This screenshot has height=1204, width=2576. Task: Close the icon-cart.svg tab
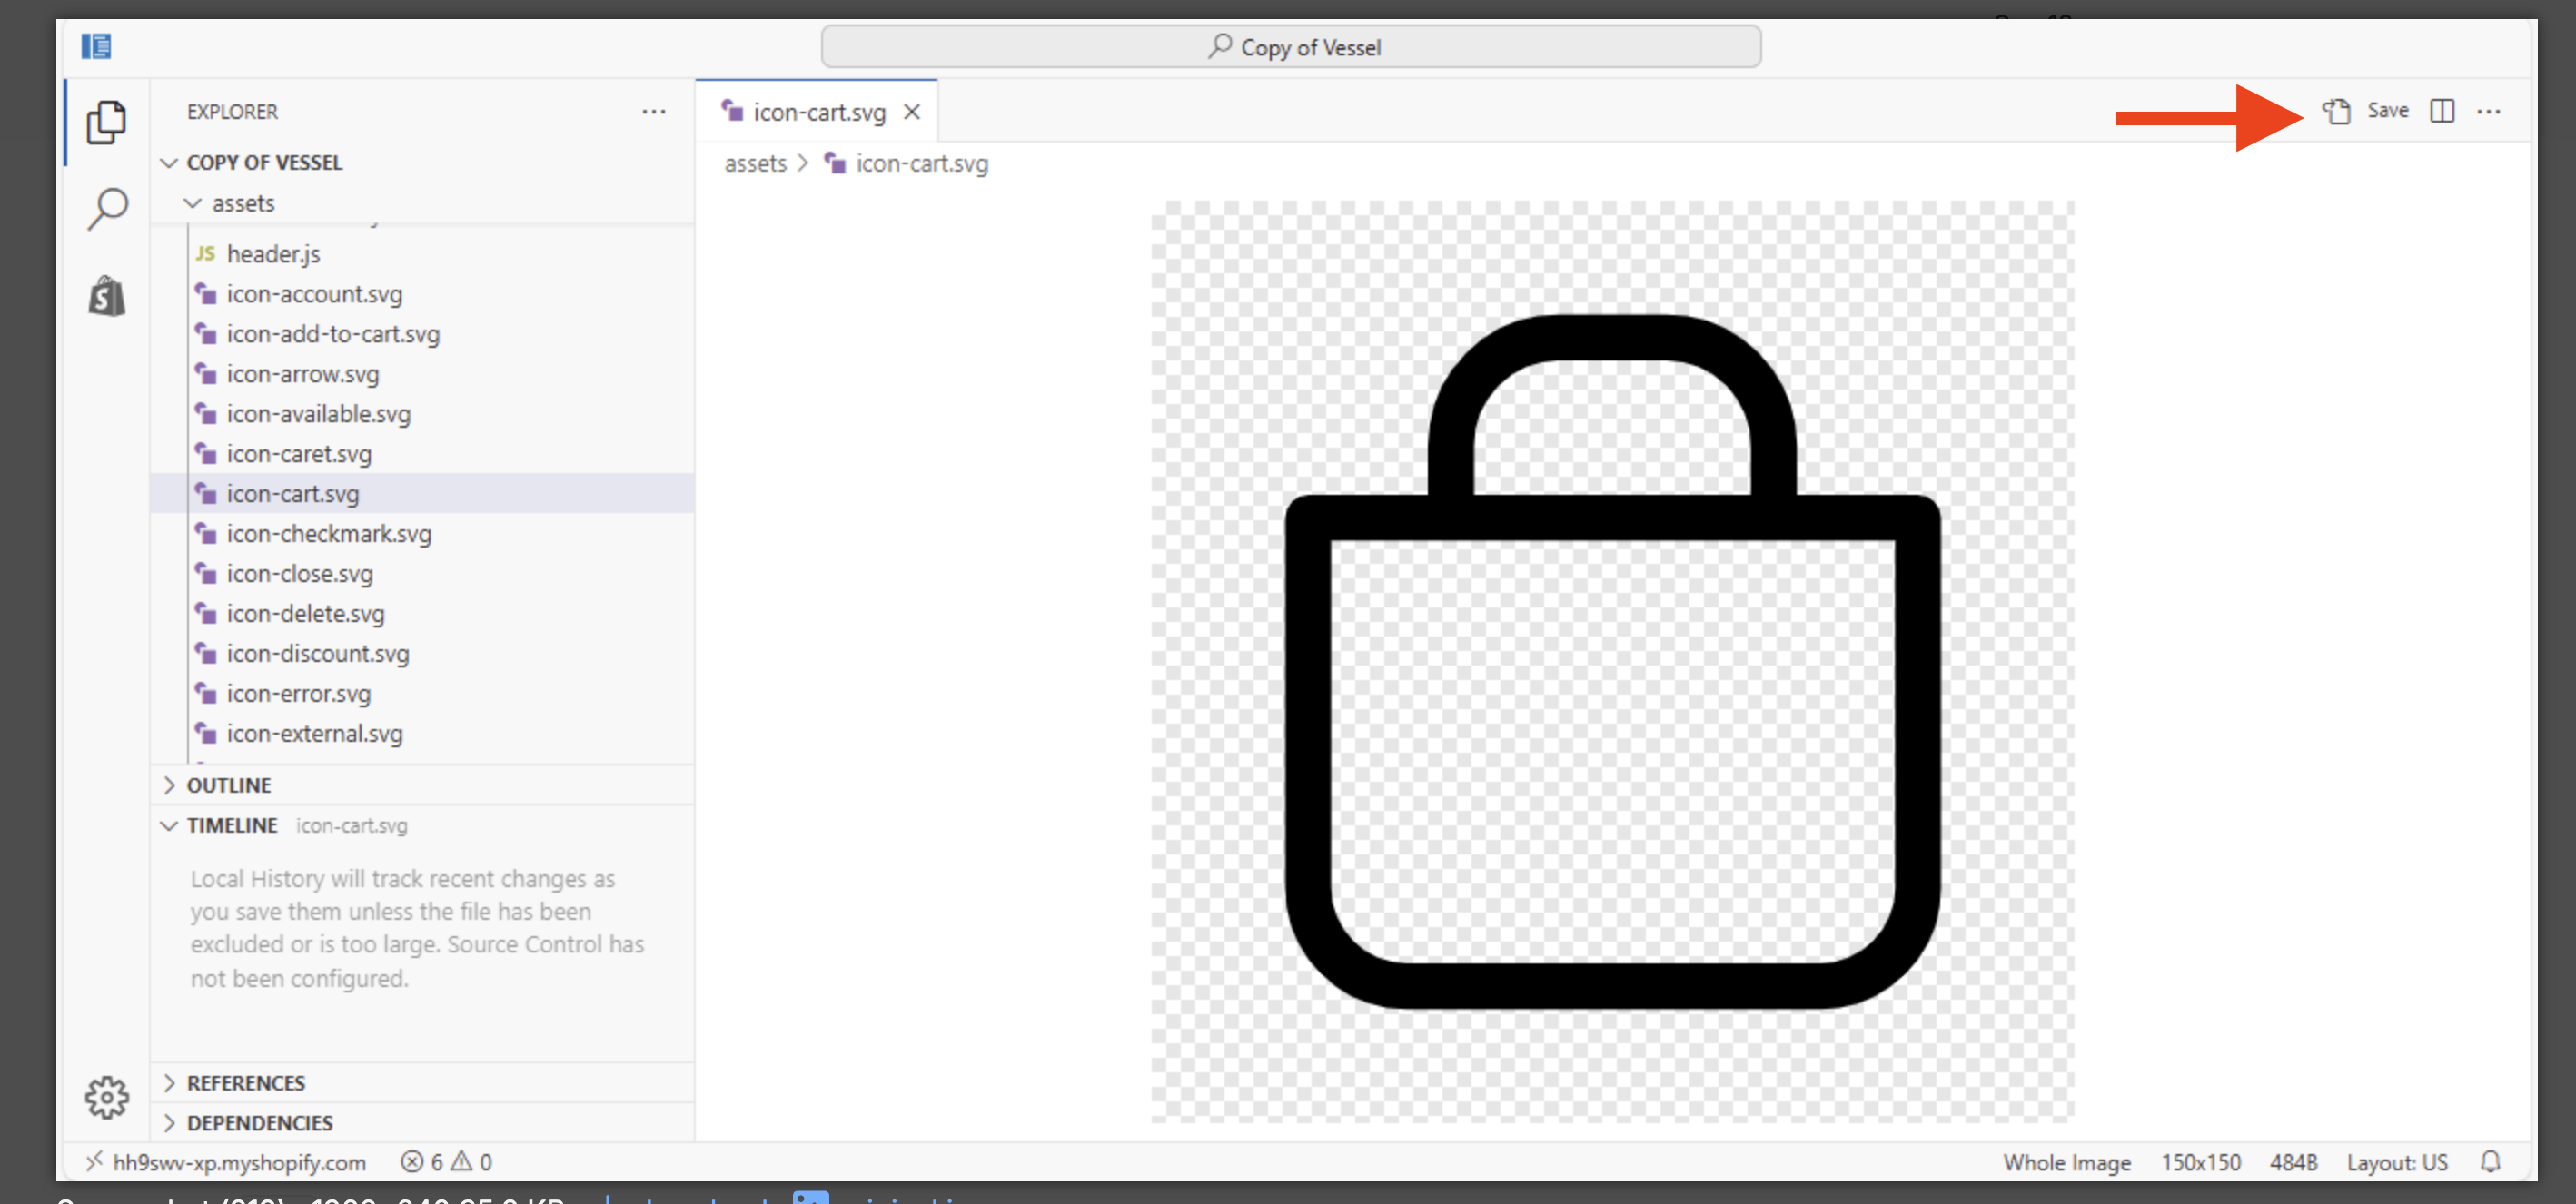coord(911,112)
